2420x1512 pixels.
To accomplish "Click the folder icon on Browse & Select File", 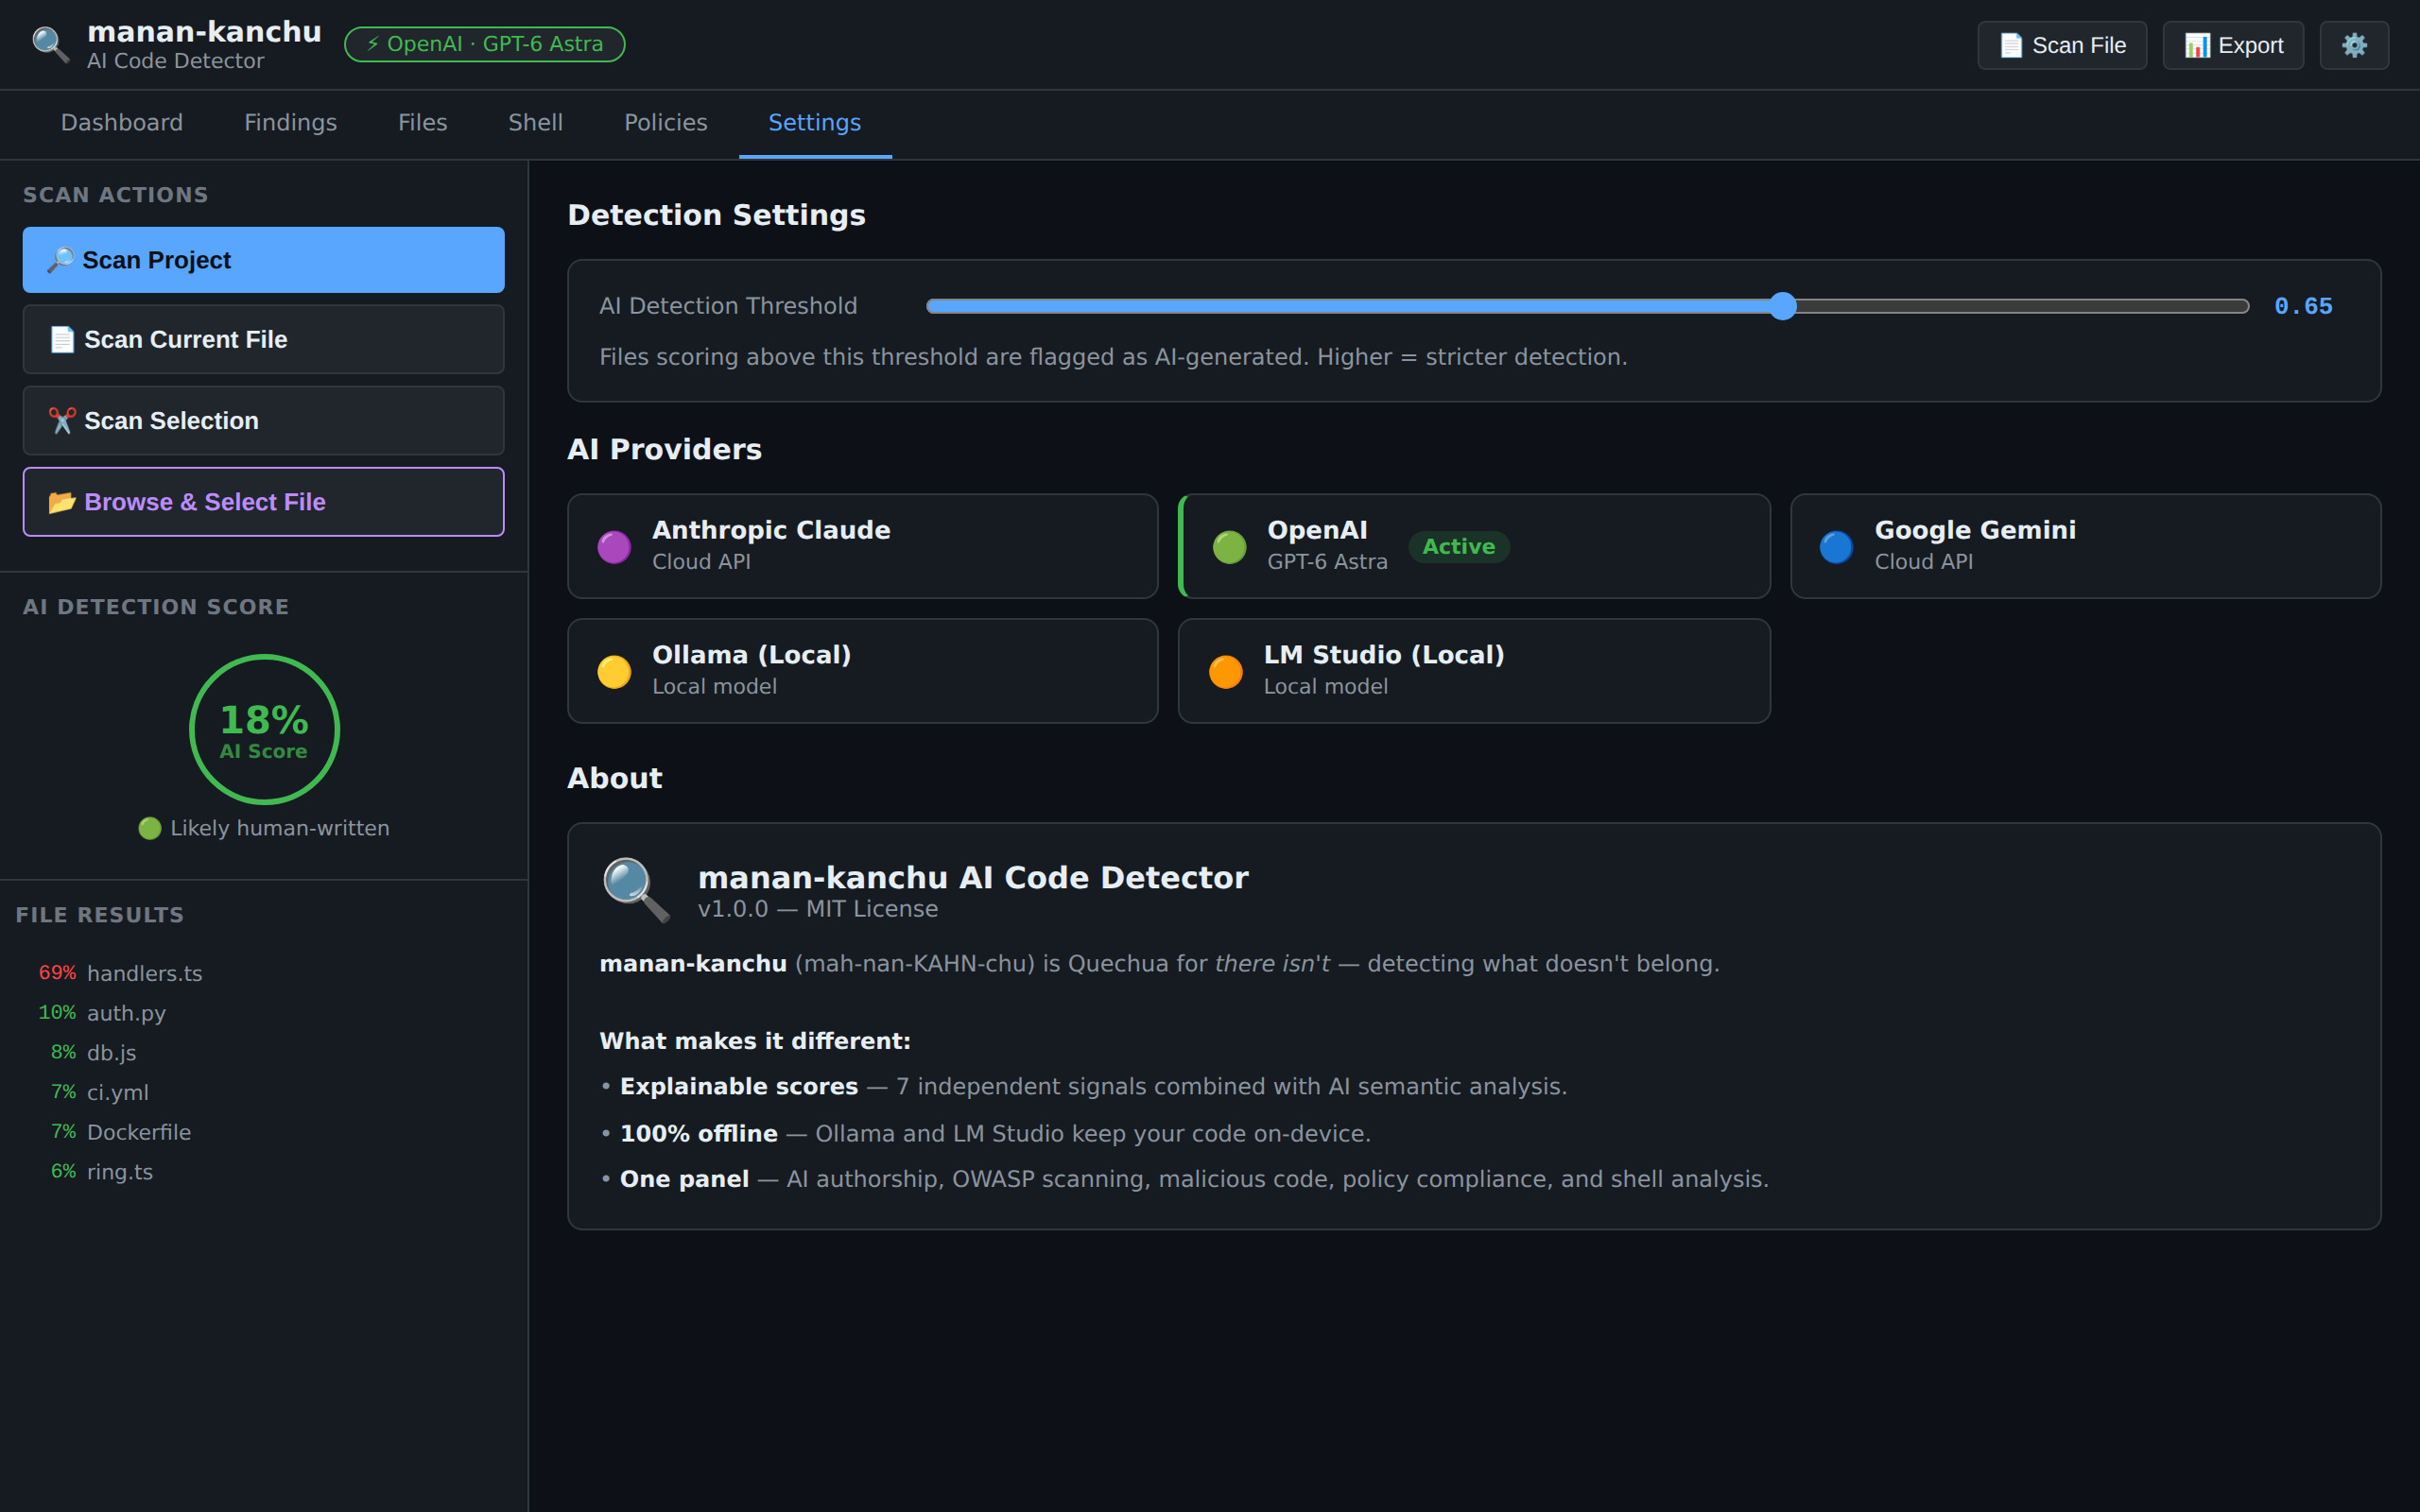I will pyautogui.click(x=62, y=502).
